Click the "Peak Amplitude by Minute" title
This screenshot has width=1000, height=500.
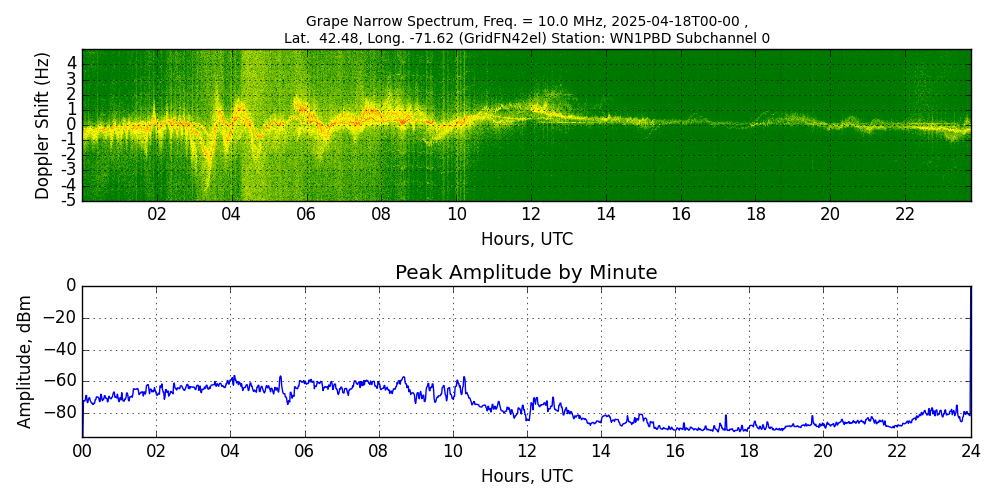click(526, 273)
